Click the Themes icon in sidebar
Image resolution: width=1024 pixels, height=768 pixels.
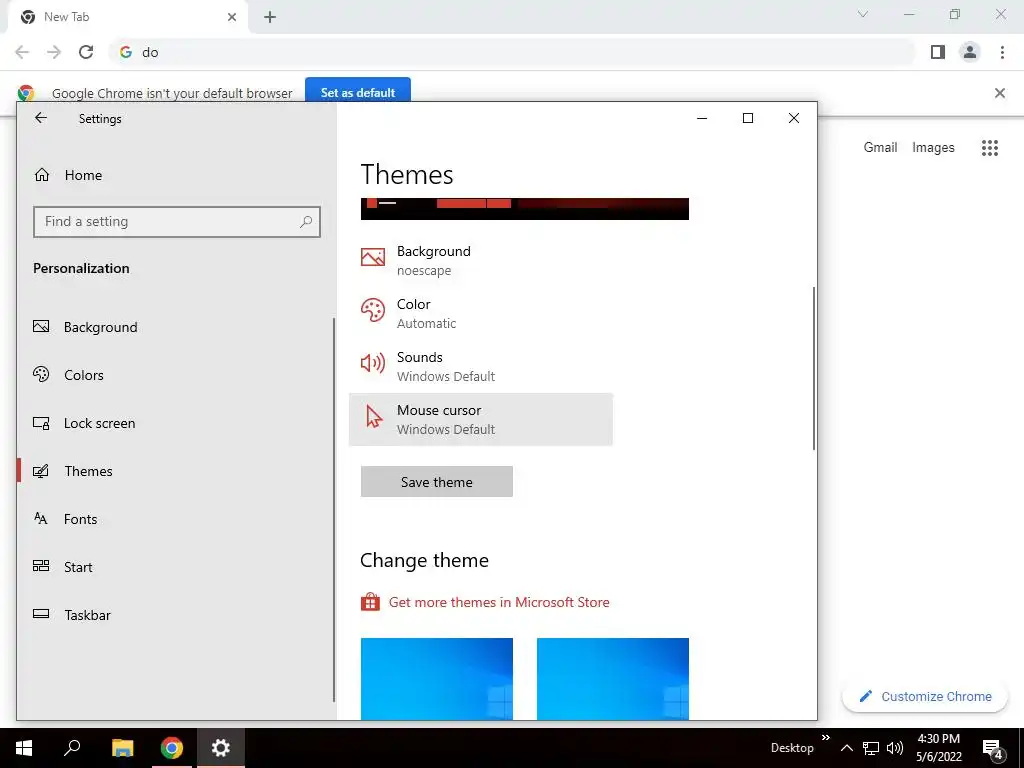(x=41, y=471)
